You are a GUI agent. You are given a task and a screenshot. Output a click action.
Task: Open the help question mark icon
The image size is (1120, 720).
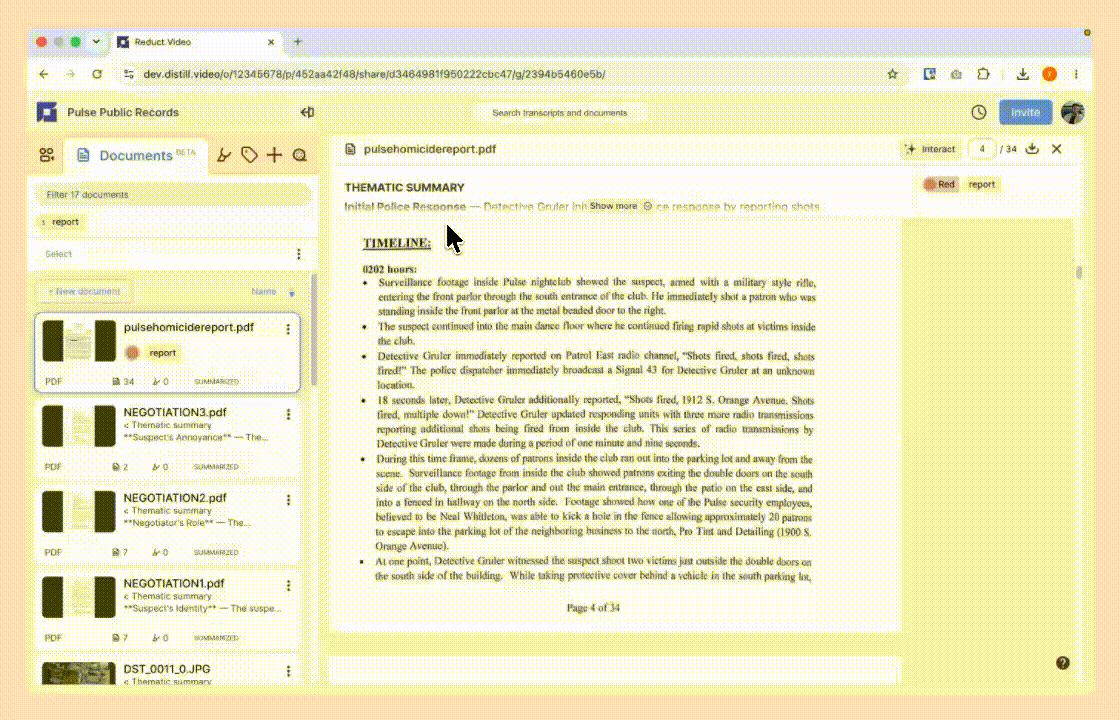[x=1063, y=663]
